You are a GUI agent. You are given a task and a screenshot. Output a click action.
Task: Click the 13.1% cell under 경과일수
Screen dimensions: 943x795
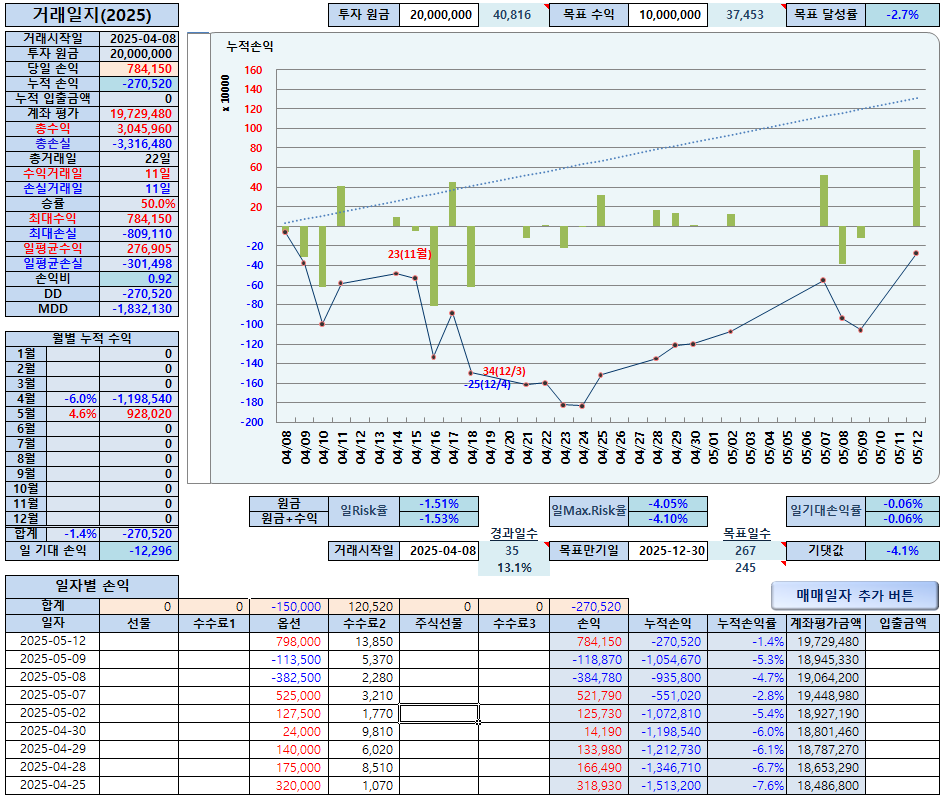(x=514, y=568)
